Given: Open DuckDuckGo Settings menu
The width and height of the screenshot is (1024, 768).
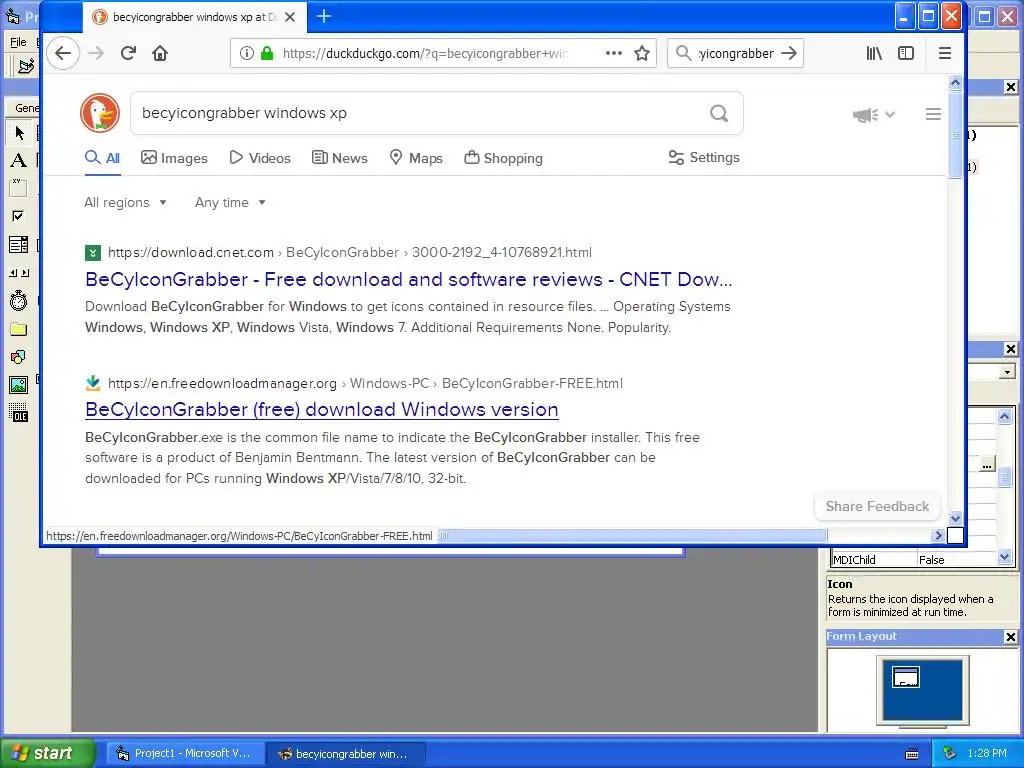Looking at the screenshot, I should (704, 157).
